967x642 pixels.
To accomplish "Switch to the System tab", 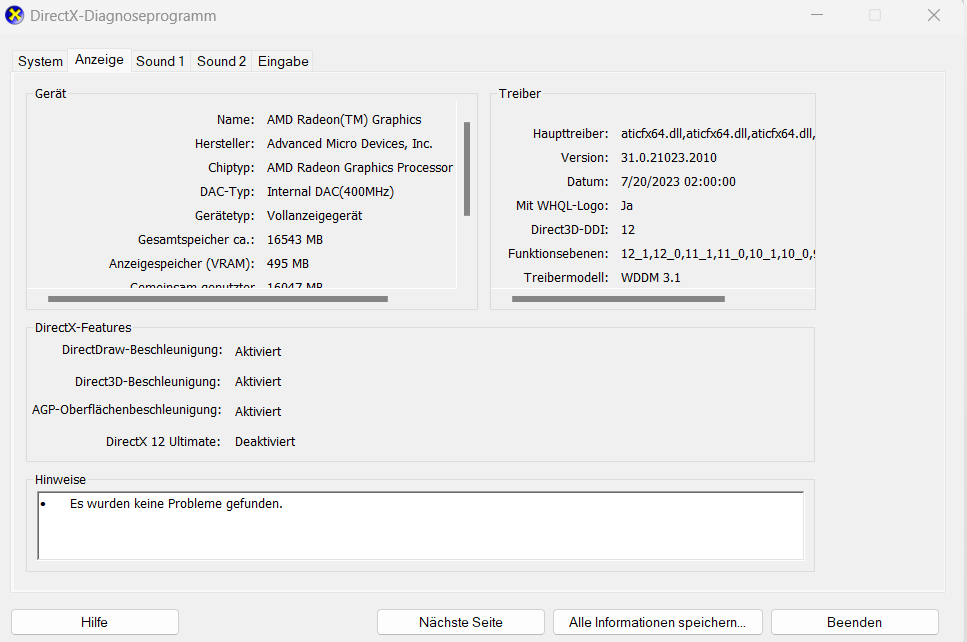I will click(40, 61).
